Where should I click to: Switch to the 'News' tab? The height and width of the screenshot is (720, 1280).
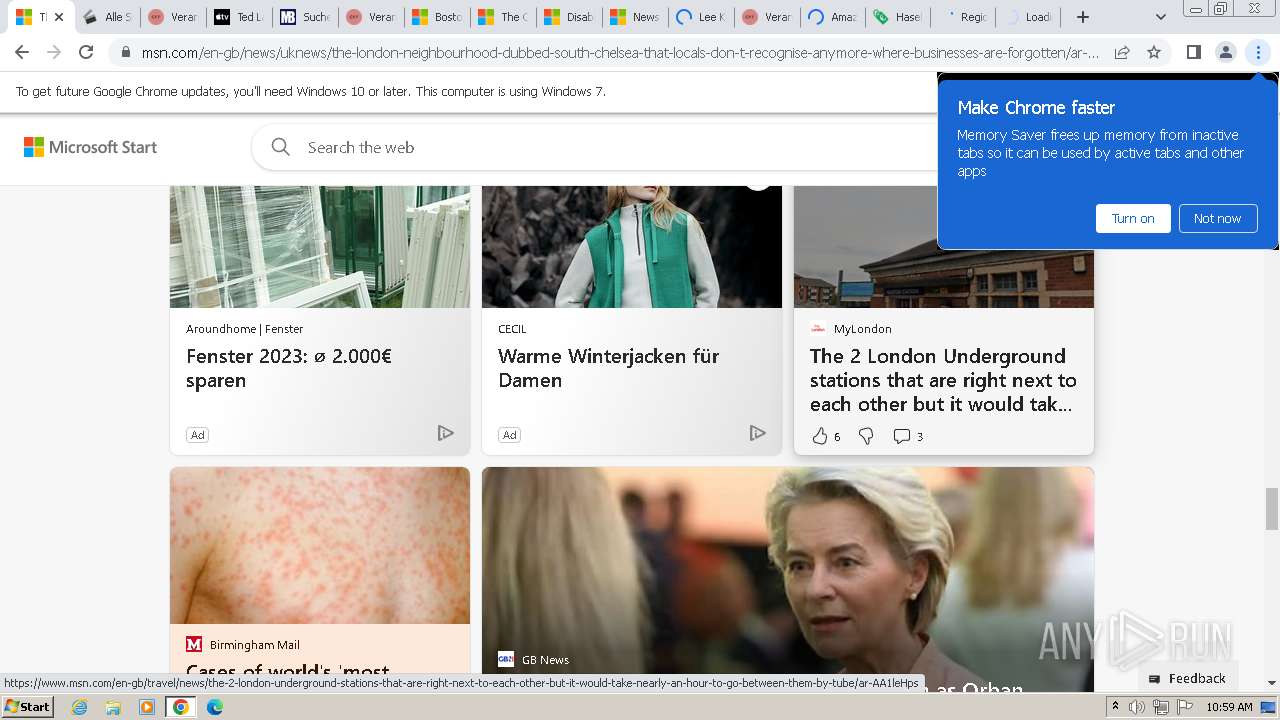[x=634, y=17]
